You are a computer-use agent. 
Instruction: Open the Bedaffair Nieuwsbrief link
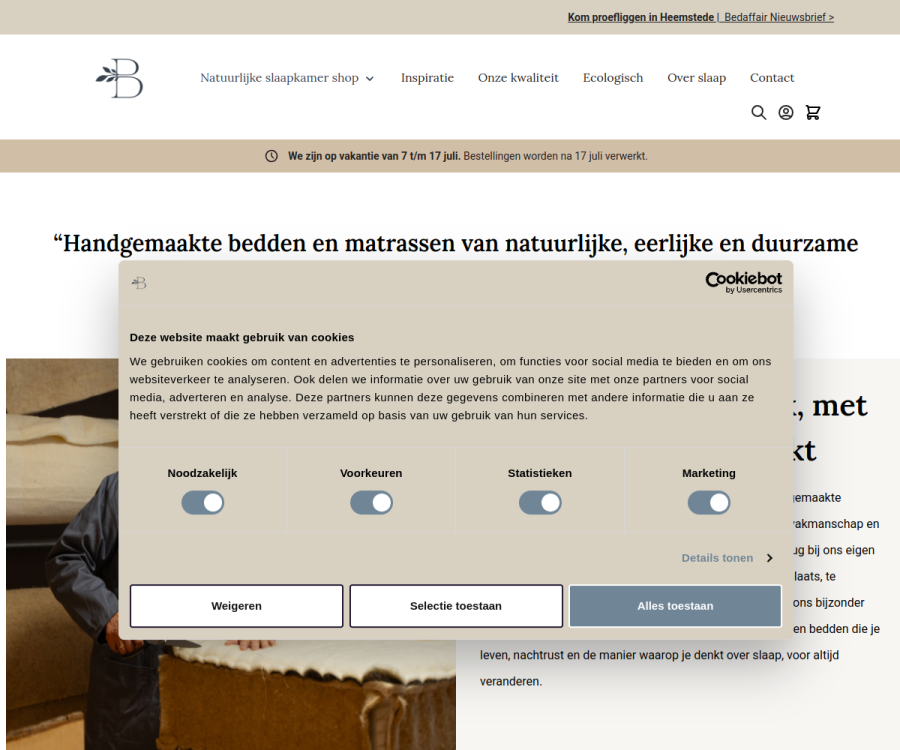click(x=779, y=17)
